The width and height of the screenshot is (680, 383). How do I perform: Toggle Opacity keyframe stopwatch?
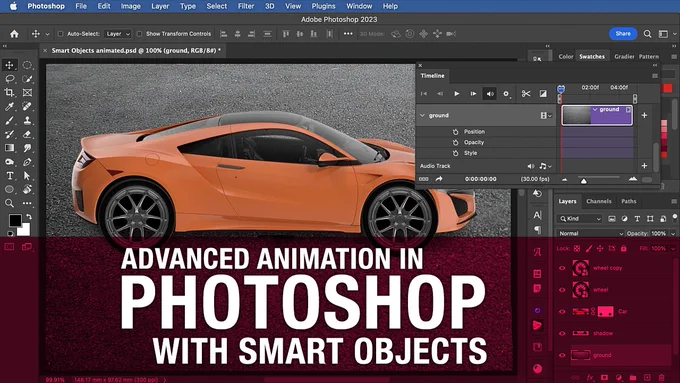(455, 142)
